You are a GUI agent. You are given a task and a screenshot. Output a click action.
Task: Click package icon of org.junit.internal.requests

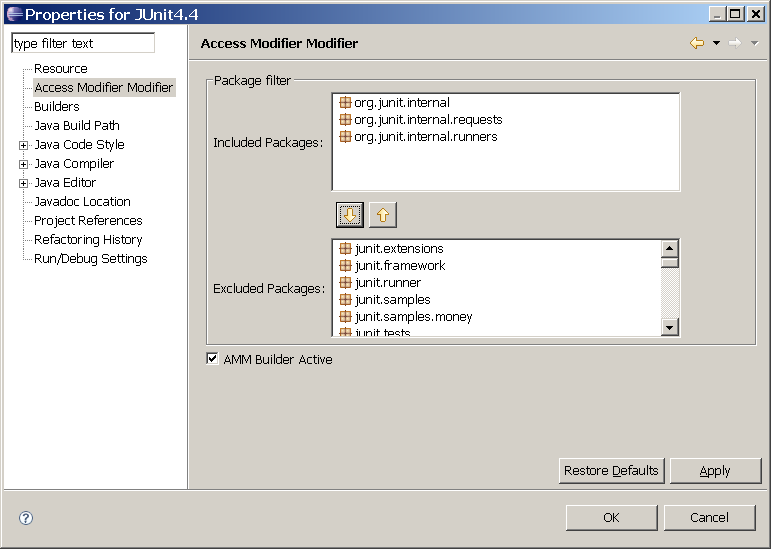(x=345, y=119)
